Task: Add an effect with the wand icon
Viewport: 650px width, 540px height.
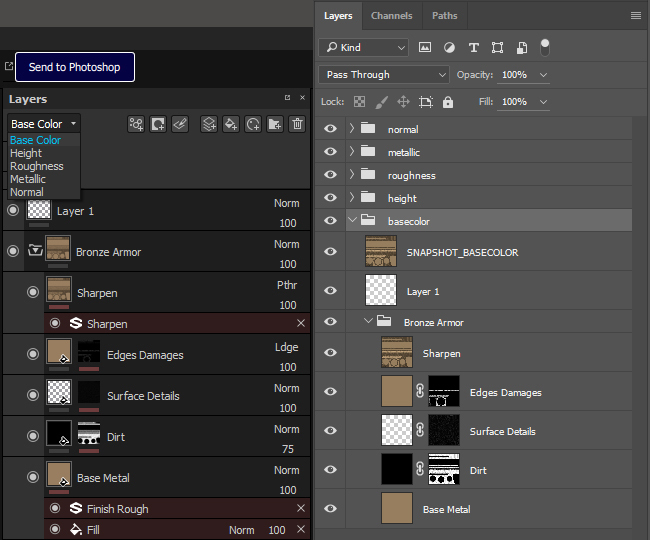Action: pos(136,124)
